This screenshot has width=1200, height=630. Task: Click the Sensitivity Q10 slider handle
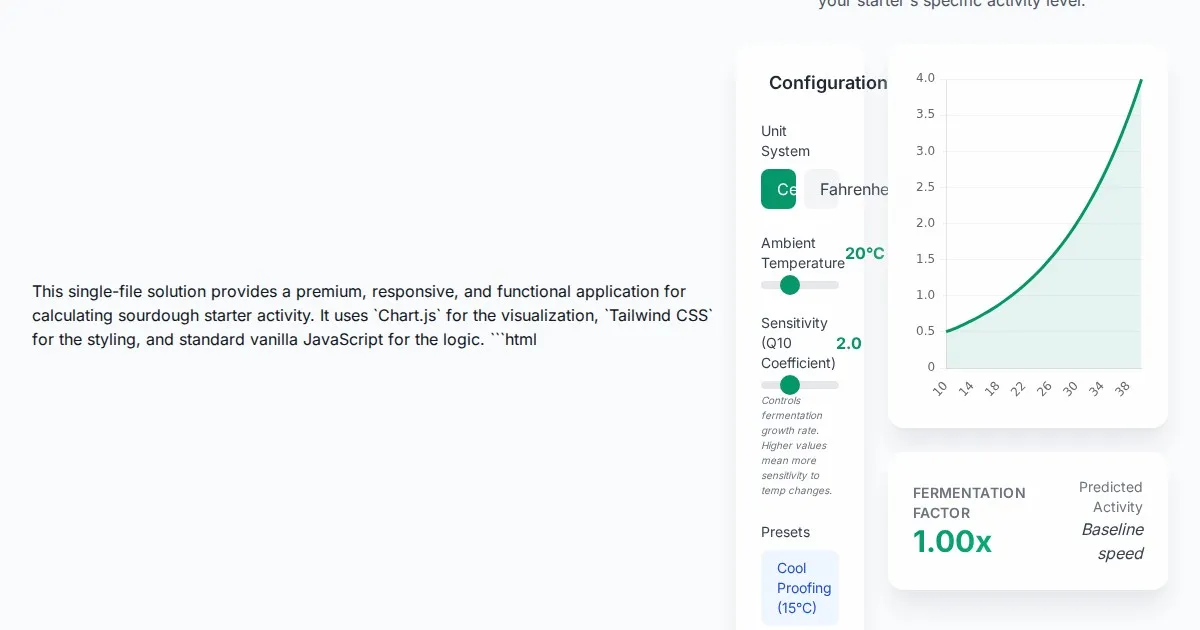click(790, 385)
